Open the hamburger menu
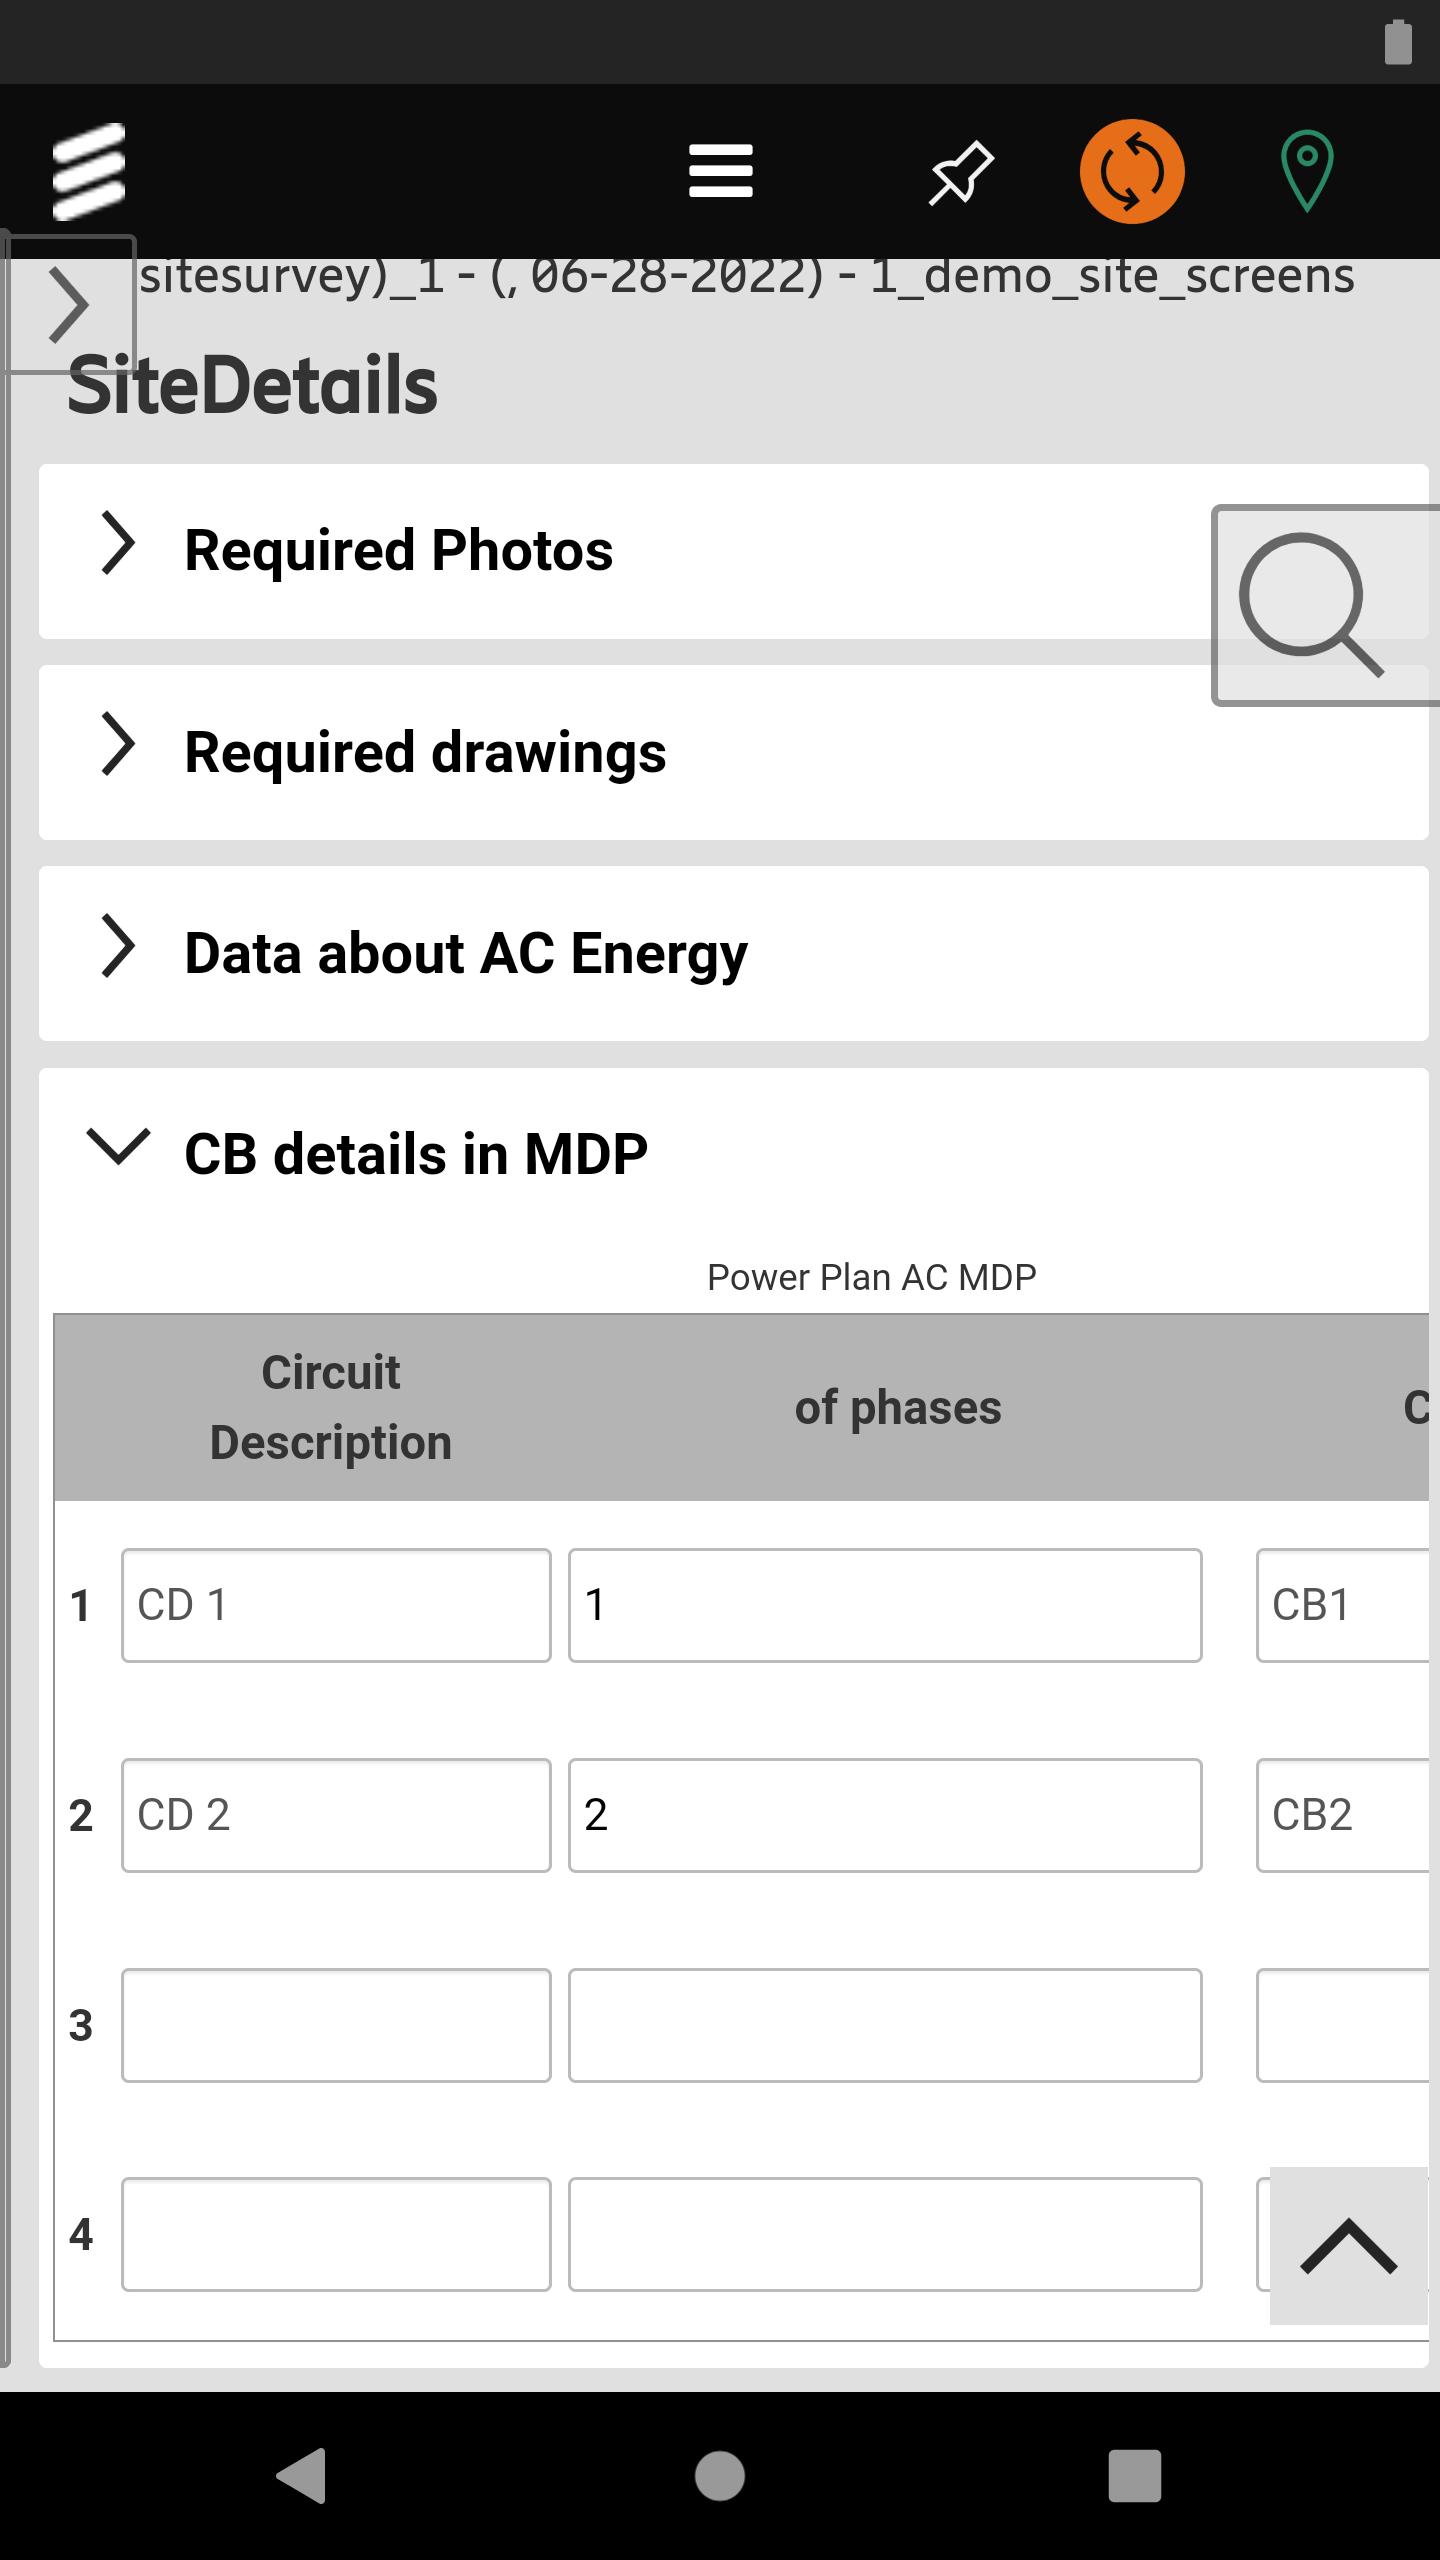This screenshot has height=2560, width=1440. pos(720,171)
